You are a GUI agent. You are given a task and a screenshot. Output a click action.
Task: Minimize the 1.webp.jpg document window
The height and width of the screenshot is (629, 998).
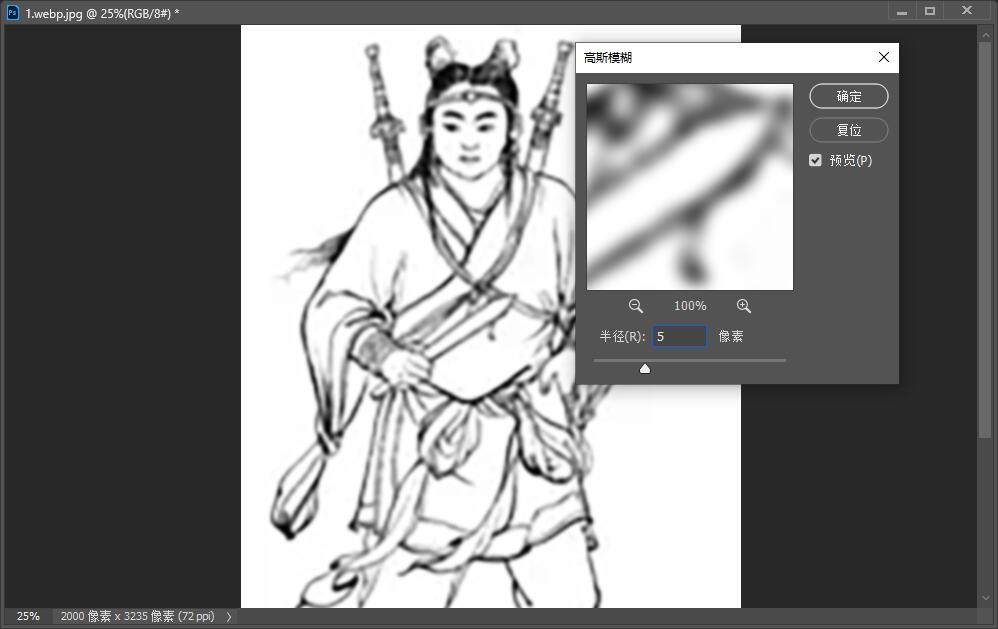pos(901,11)
